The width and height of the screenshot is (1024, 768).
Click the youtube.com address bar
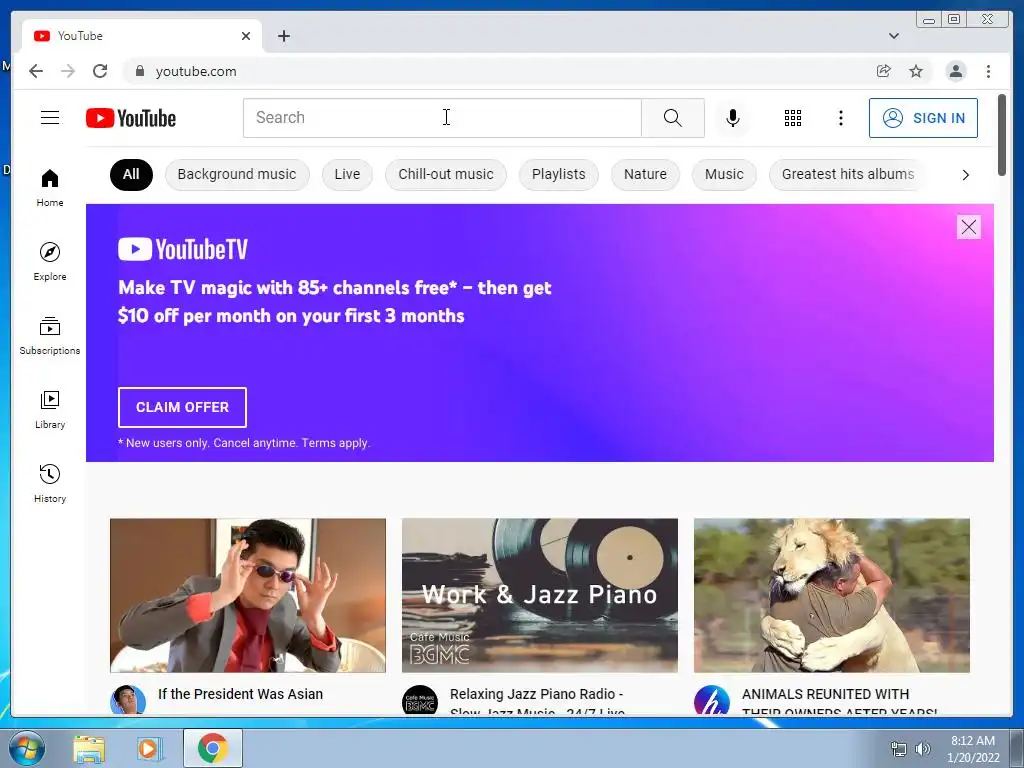coord(496,71)
